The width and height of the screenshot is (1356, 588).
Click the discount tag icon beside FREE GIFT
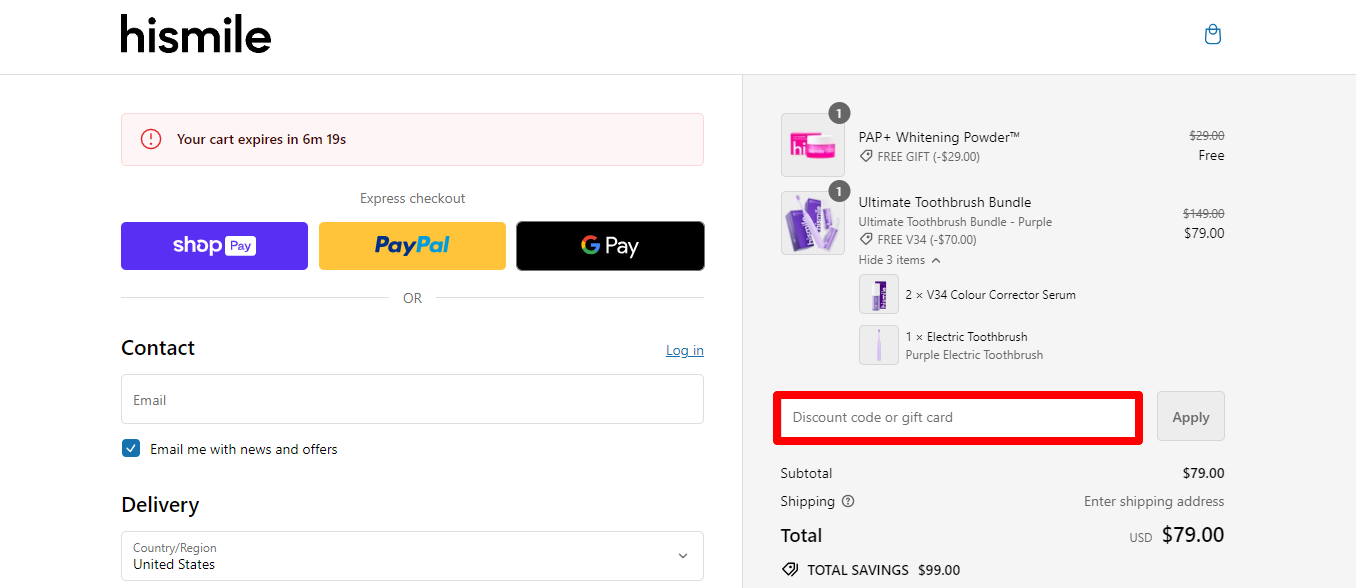pyautogui.click(x=866, y=157)
